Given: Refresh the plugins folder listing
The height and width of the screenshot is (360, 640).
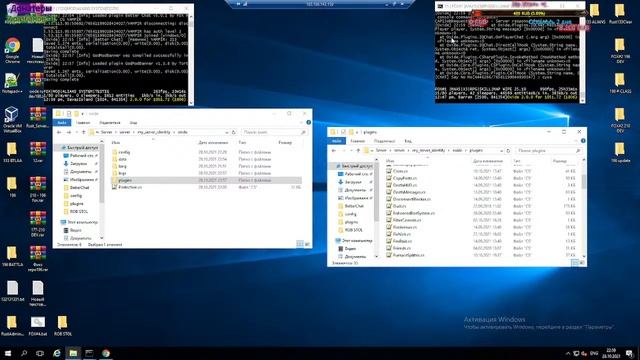Looking at the screenshot, I should pyautogui.click(x=508, y=151).
